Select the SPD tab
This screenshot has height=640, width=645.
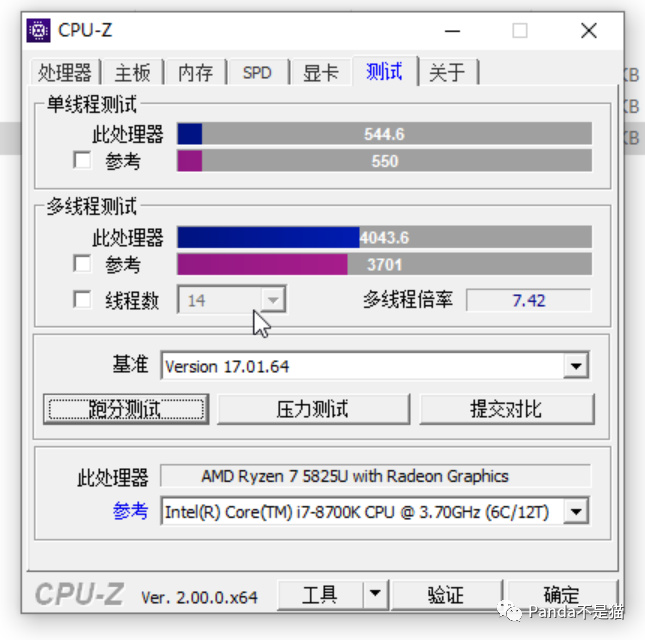[x=258, y=73]
